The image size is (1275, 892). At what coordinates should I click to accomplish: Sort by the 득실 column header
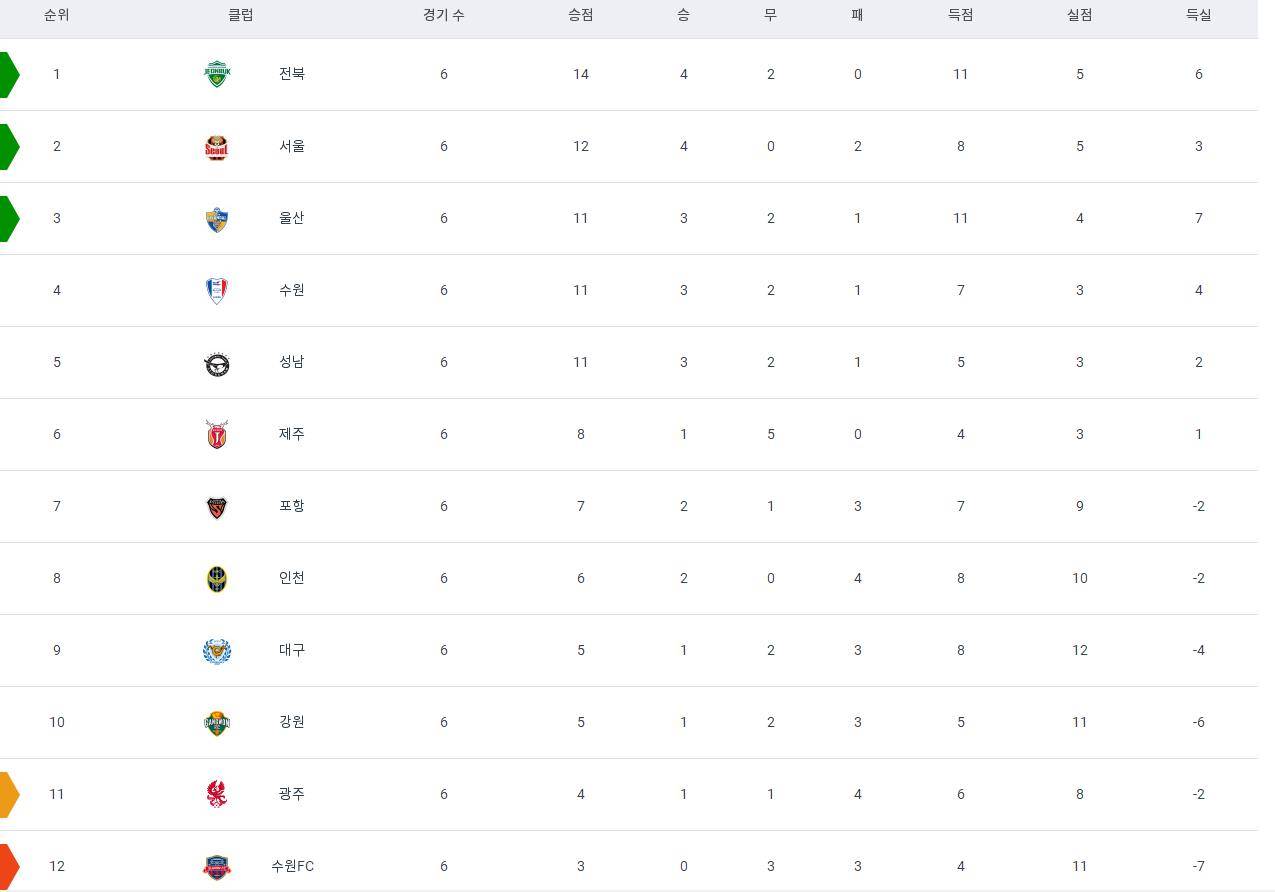[1198, 15]
